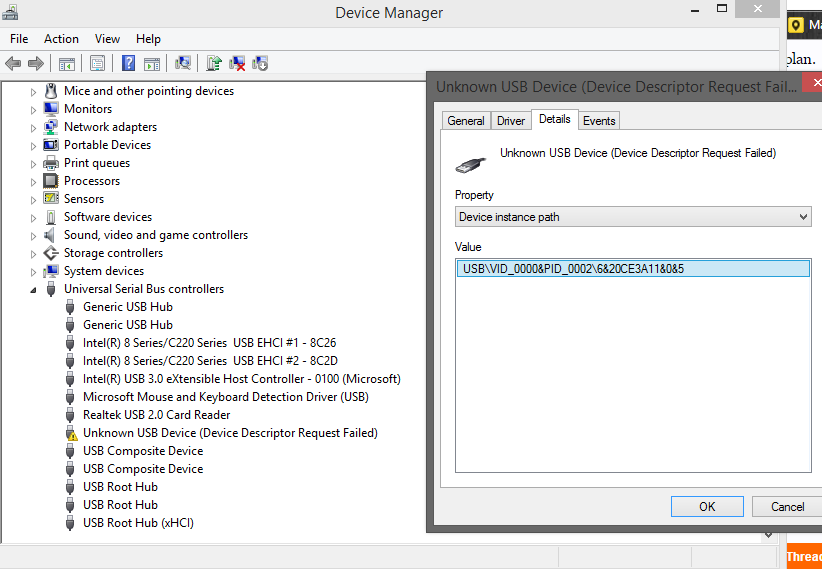This screenshot has width=822, height=569.
Task: Click the USB cable icon in Properties dialog
Action: coord(470,165)
